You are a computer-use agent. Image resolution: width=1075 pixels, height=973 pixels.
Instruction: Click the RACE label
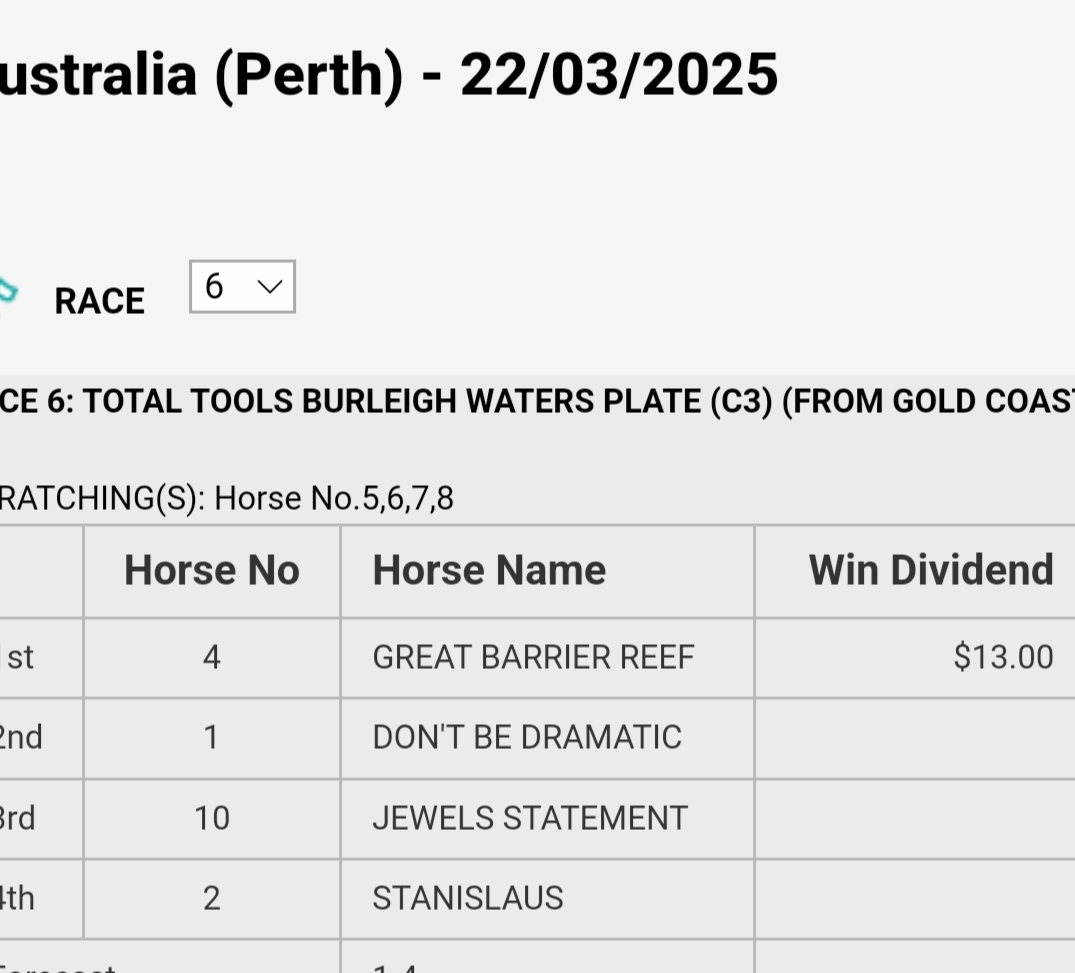(x=100, y=302)
